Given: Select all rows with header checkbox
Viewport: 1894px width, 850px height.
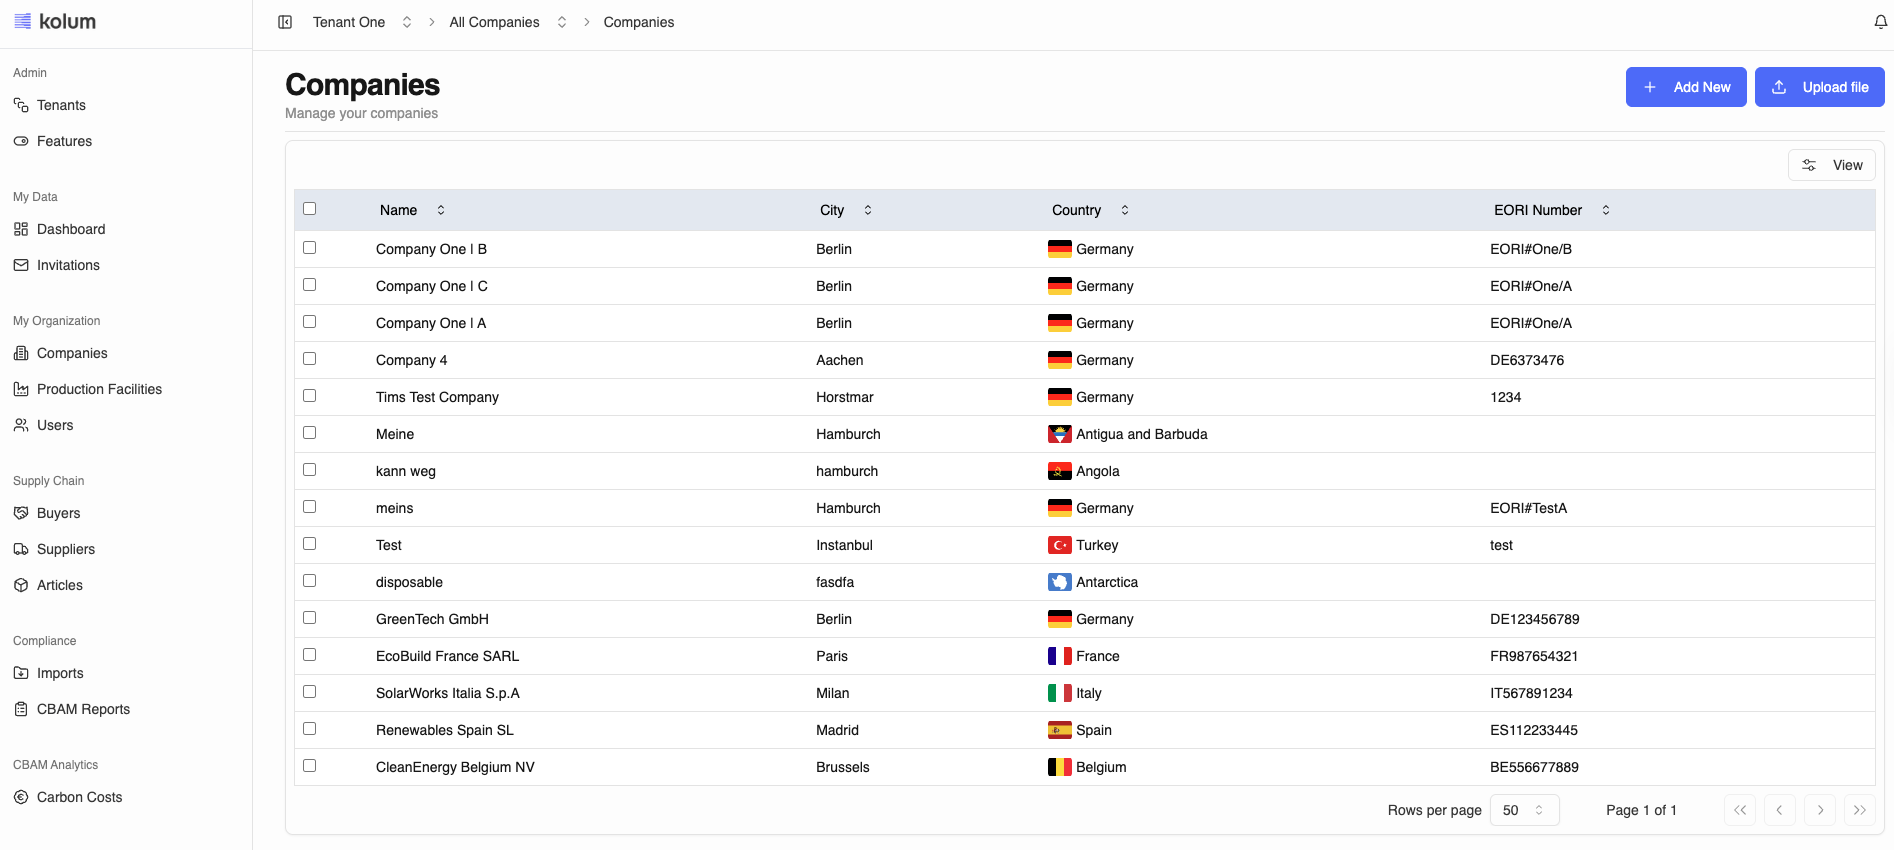Looking at the screenshot, I should click(310, 209).
